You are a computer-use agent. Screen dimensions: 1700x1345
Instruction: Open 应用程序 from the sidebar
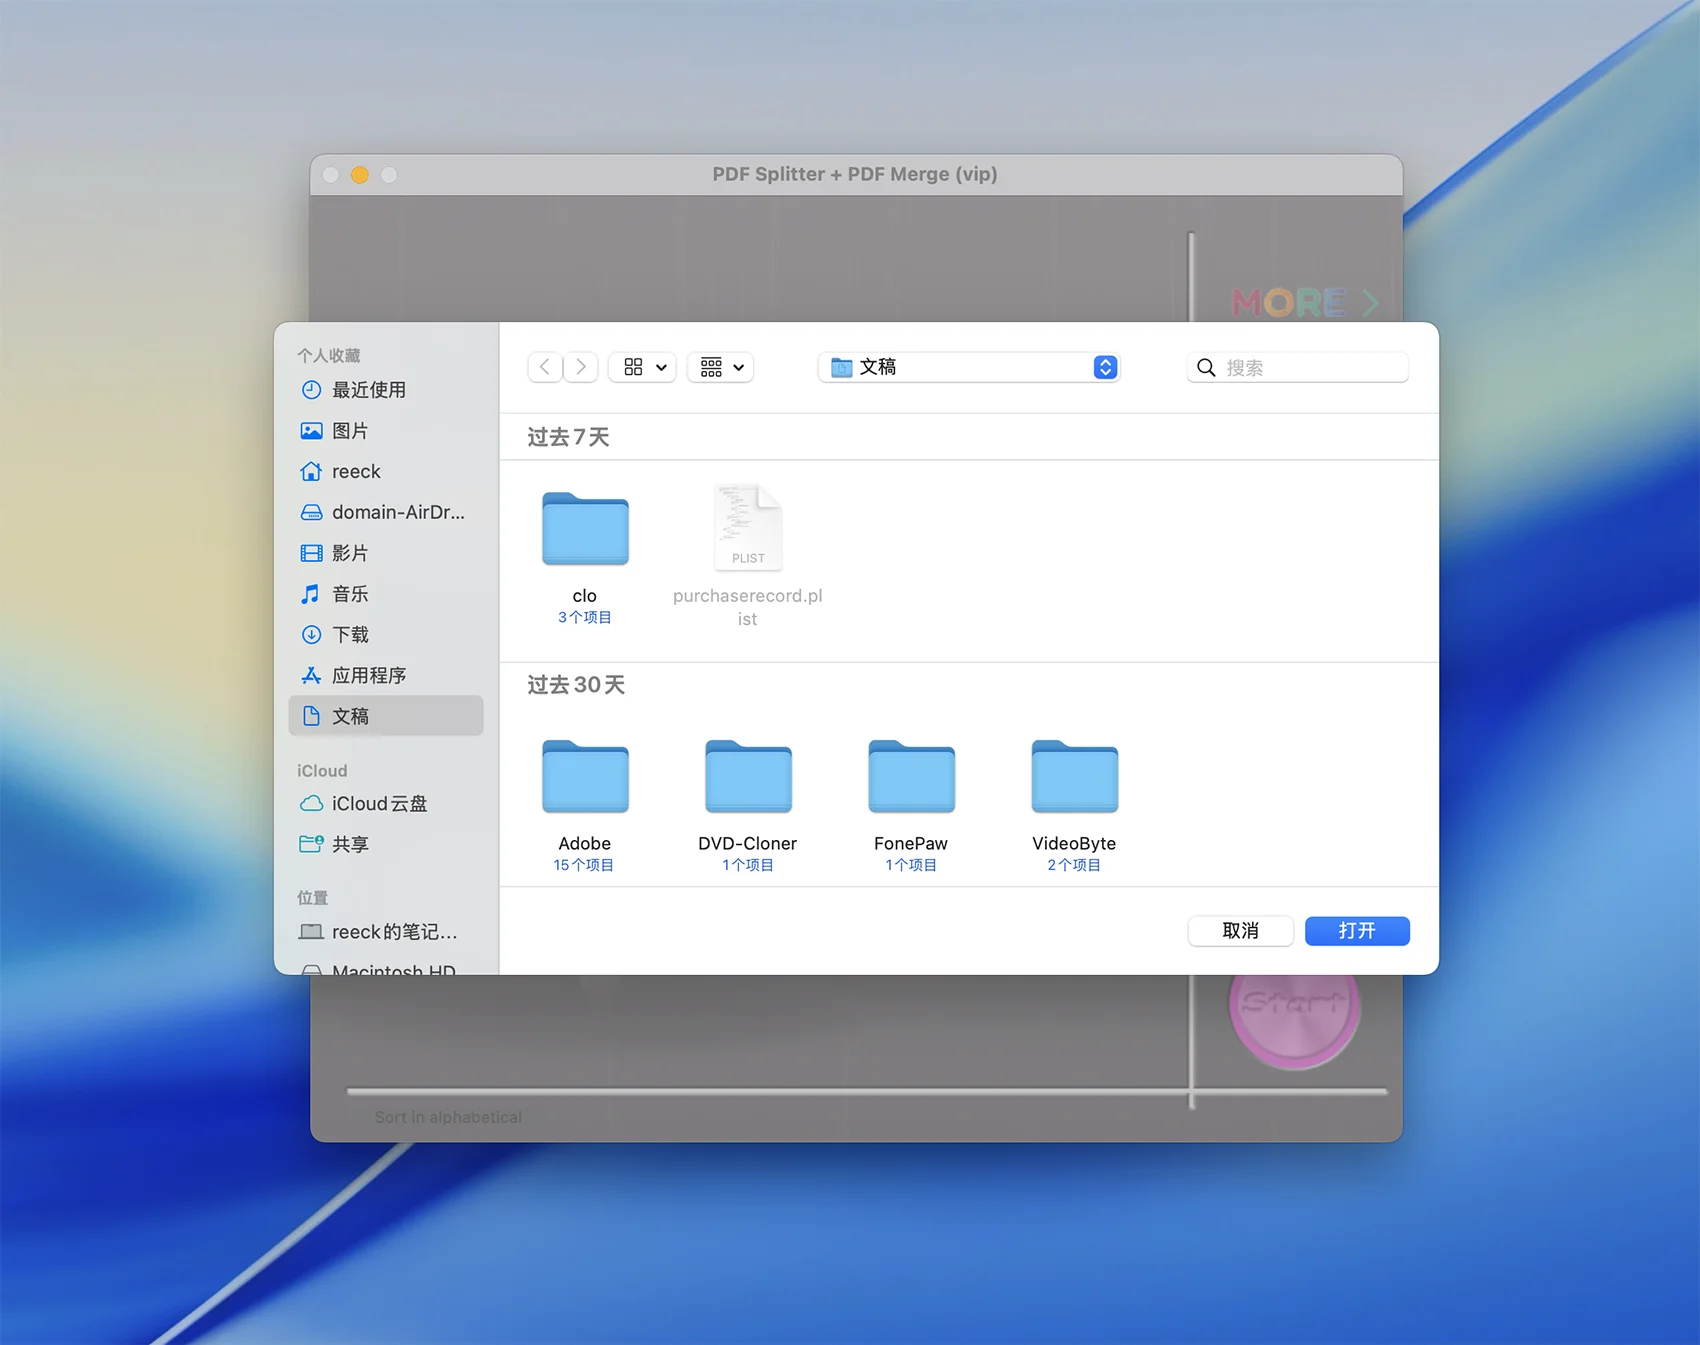[x=369, y=676]
